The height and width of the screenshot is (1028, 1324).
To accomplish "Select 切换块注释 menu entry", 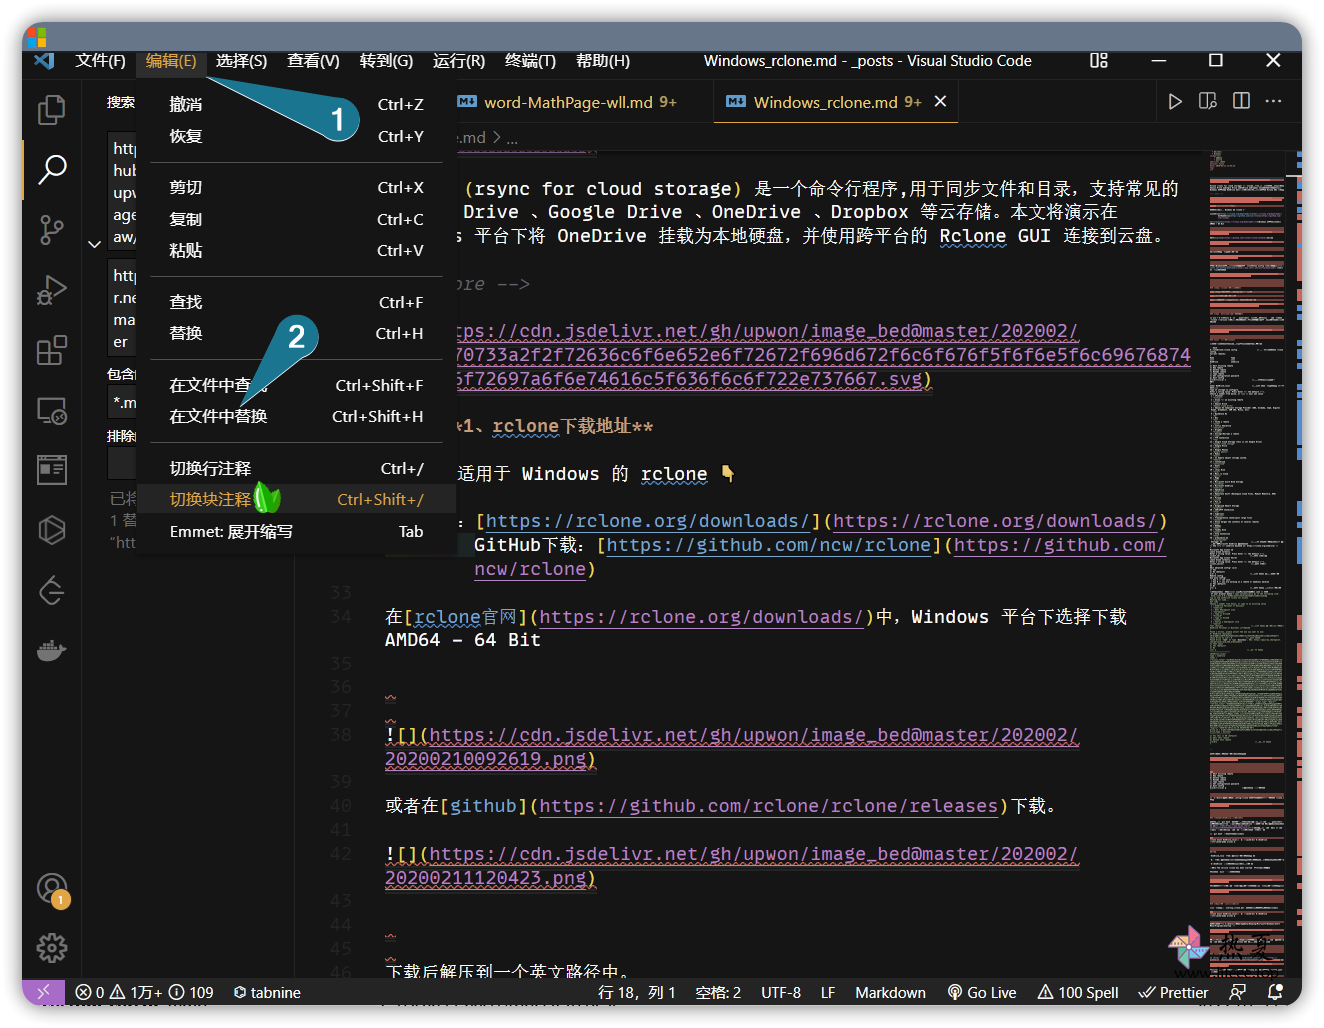I will [x=296, y=499].
